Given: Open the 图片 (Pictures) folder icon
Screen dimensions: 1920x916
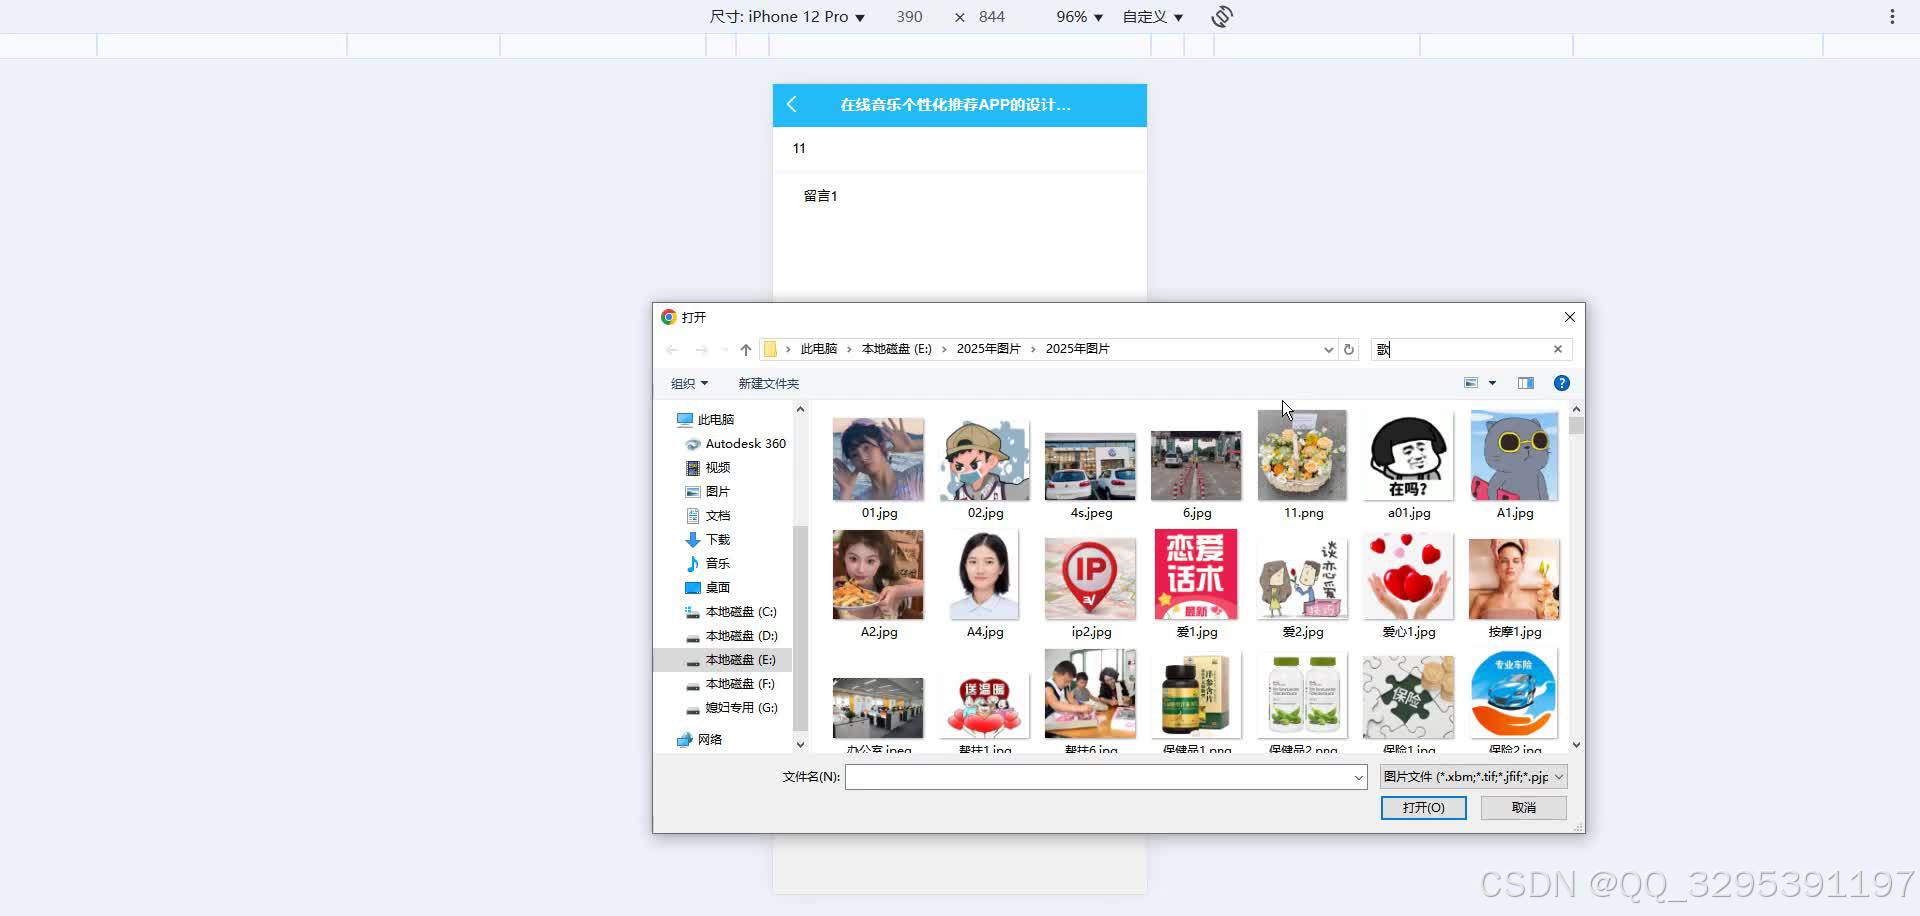Looking at the screenshot, I should 693,491.
